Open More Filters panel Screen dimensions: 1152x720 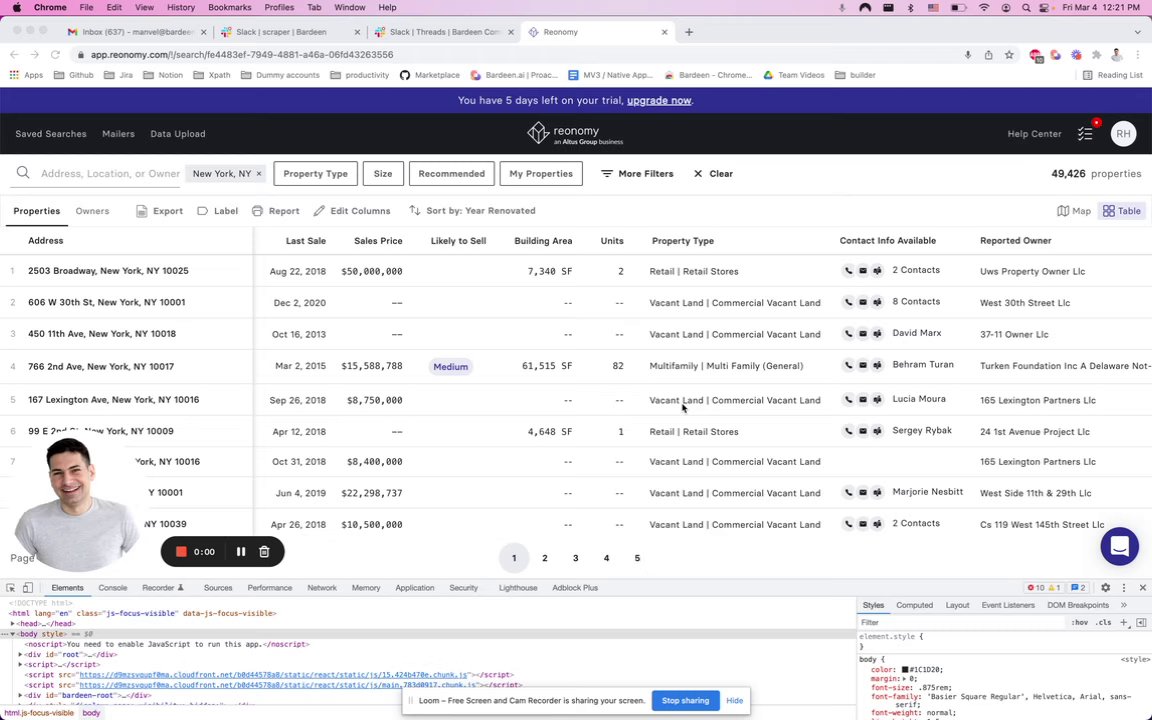[x=637, y=174]
